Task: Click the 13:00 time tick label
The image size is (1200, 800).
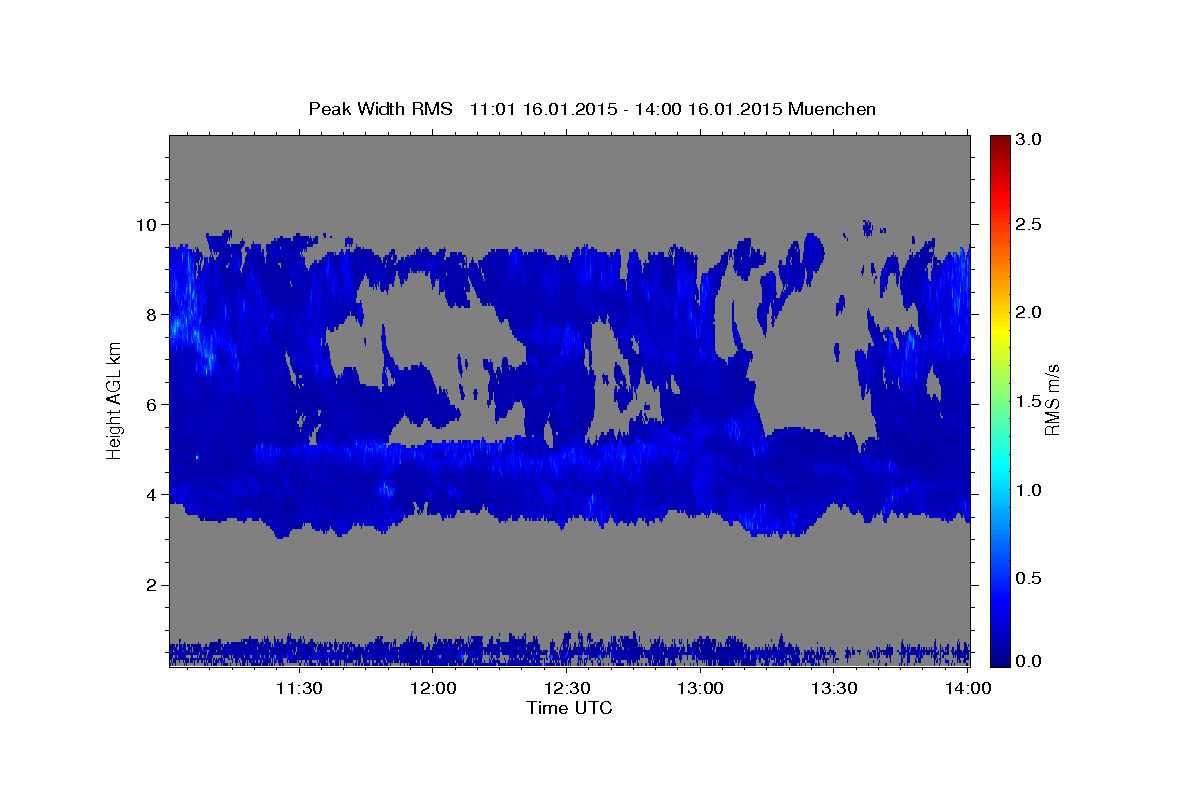Action: (701, 688)
